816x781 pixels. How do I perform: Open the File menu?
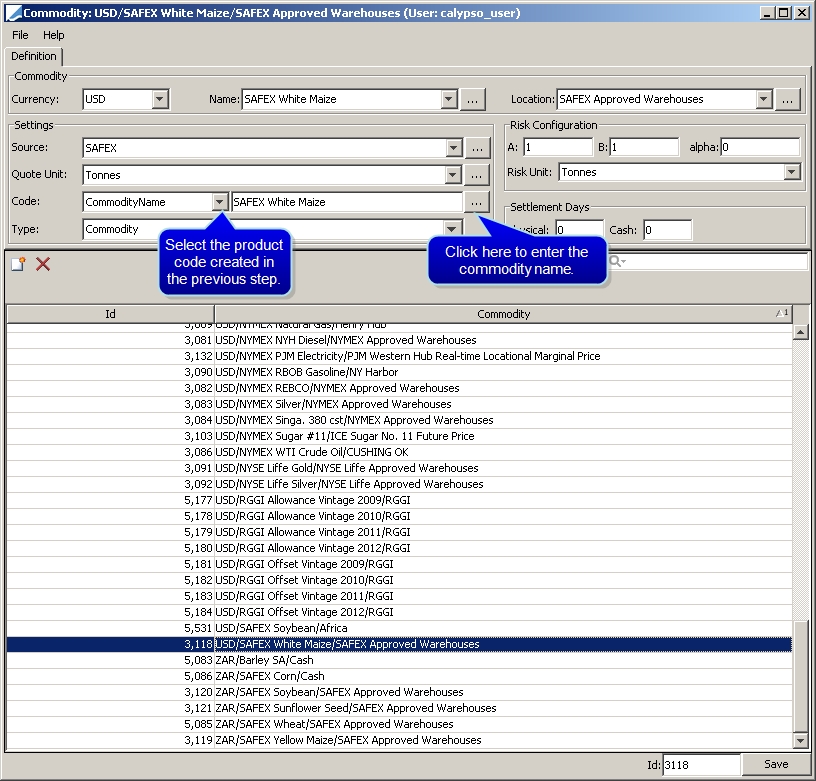(20, 35)
